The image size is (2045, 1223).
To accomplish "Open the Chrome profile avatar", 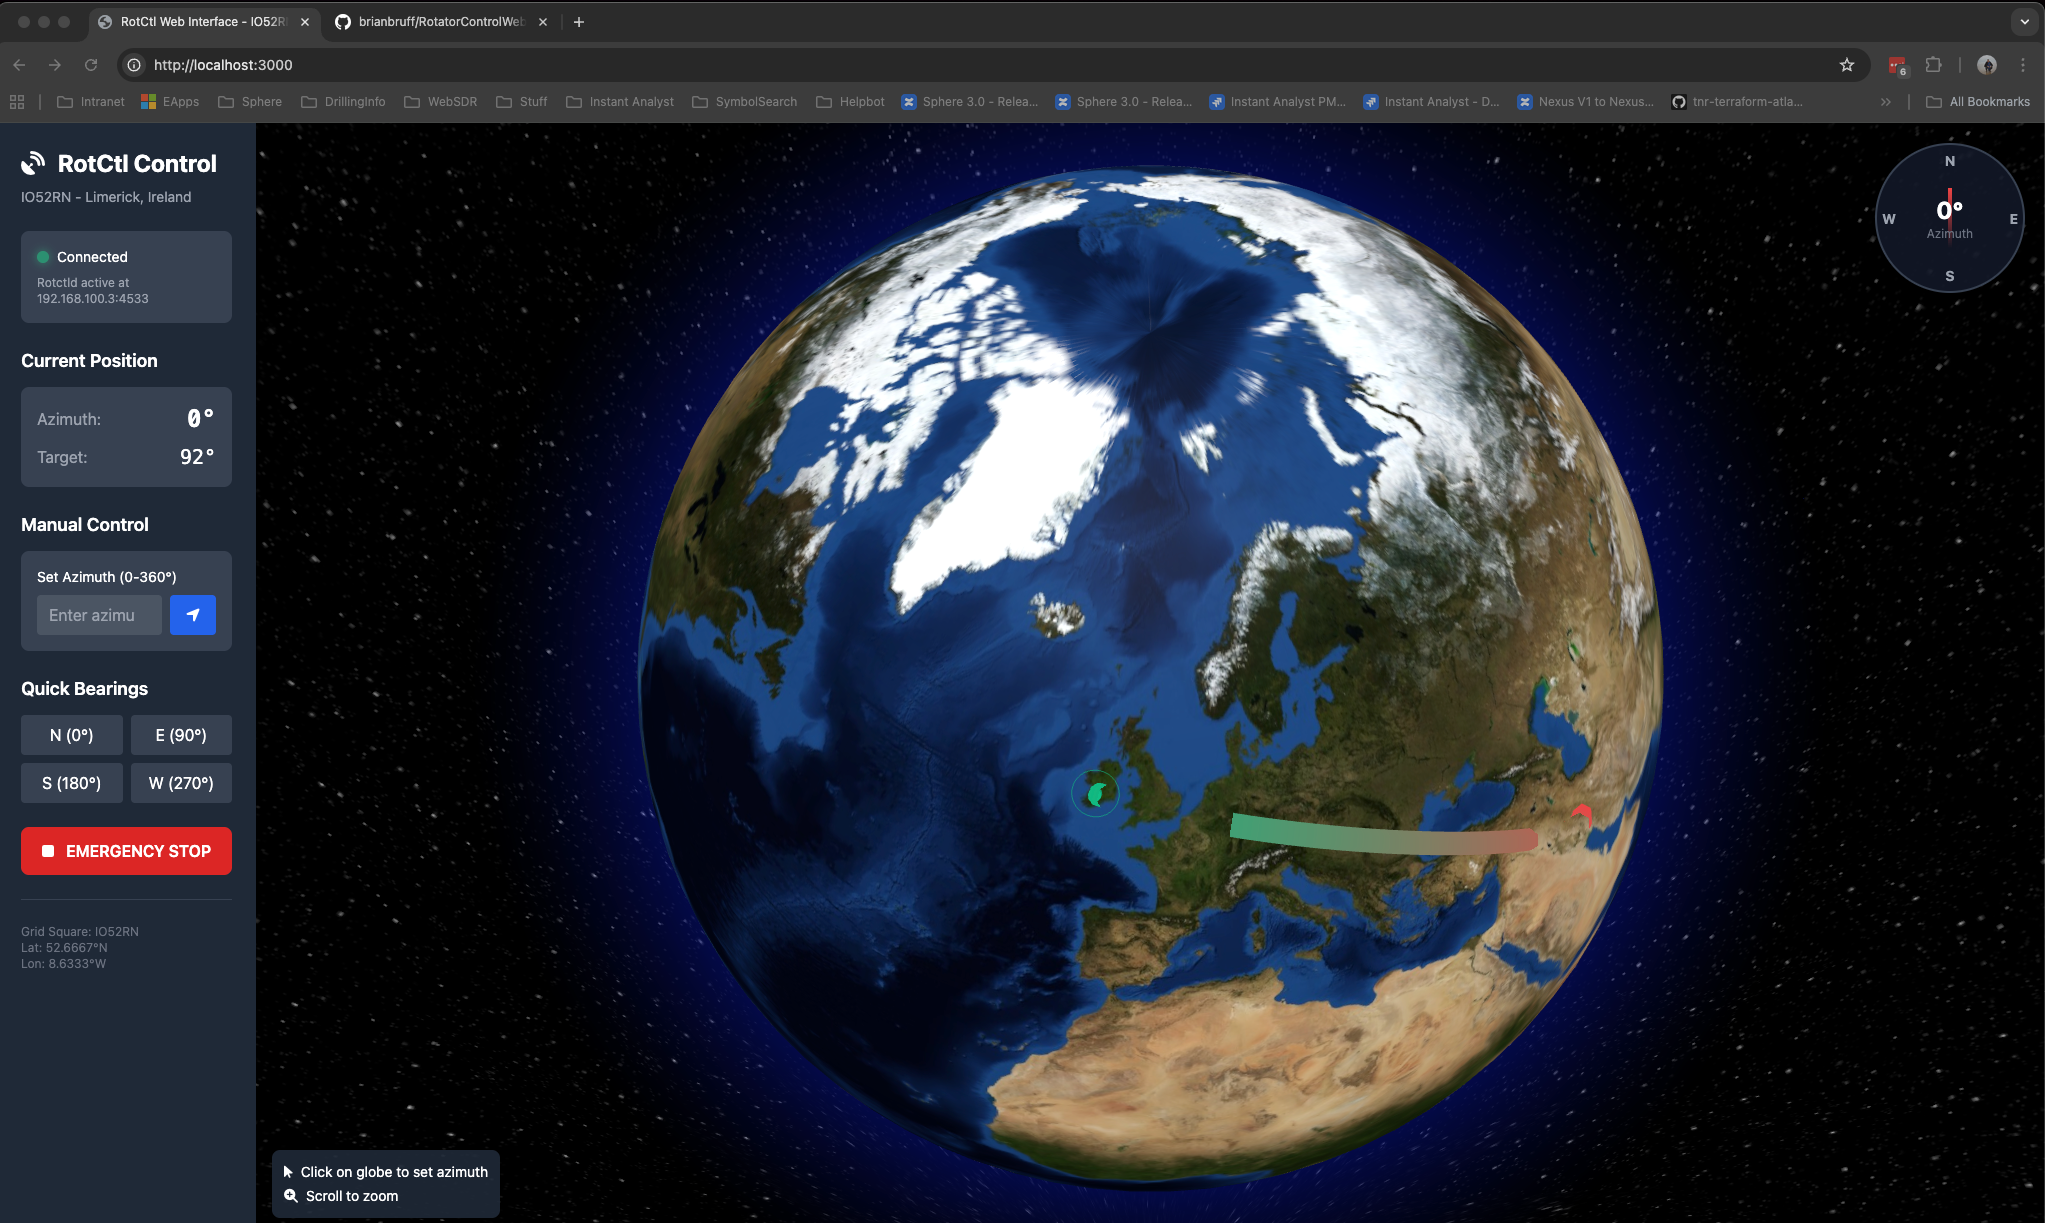I will click(x=1987, y=65).
